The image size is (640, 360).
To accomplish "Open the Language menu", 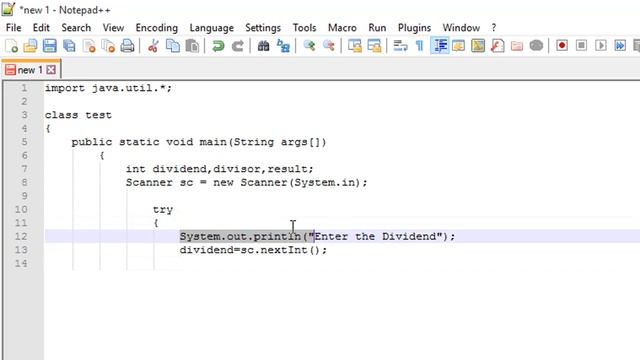I will coord(211,28).
